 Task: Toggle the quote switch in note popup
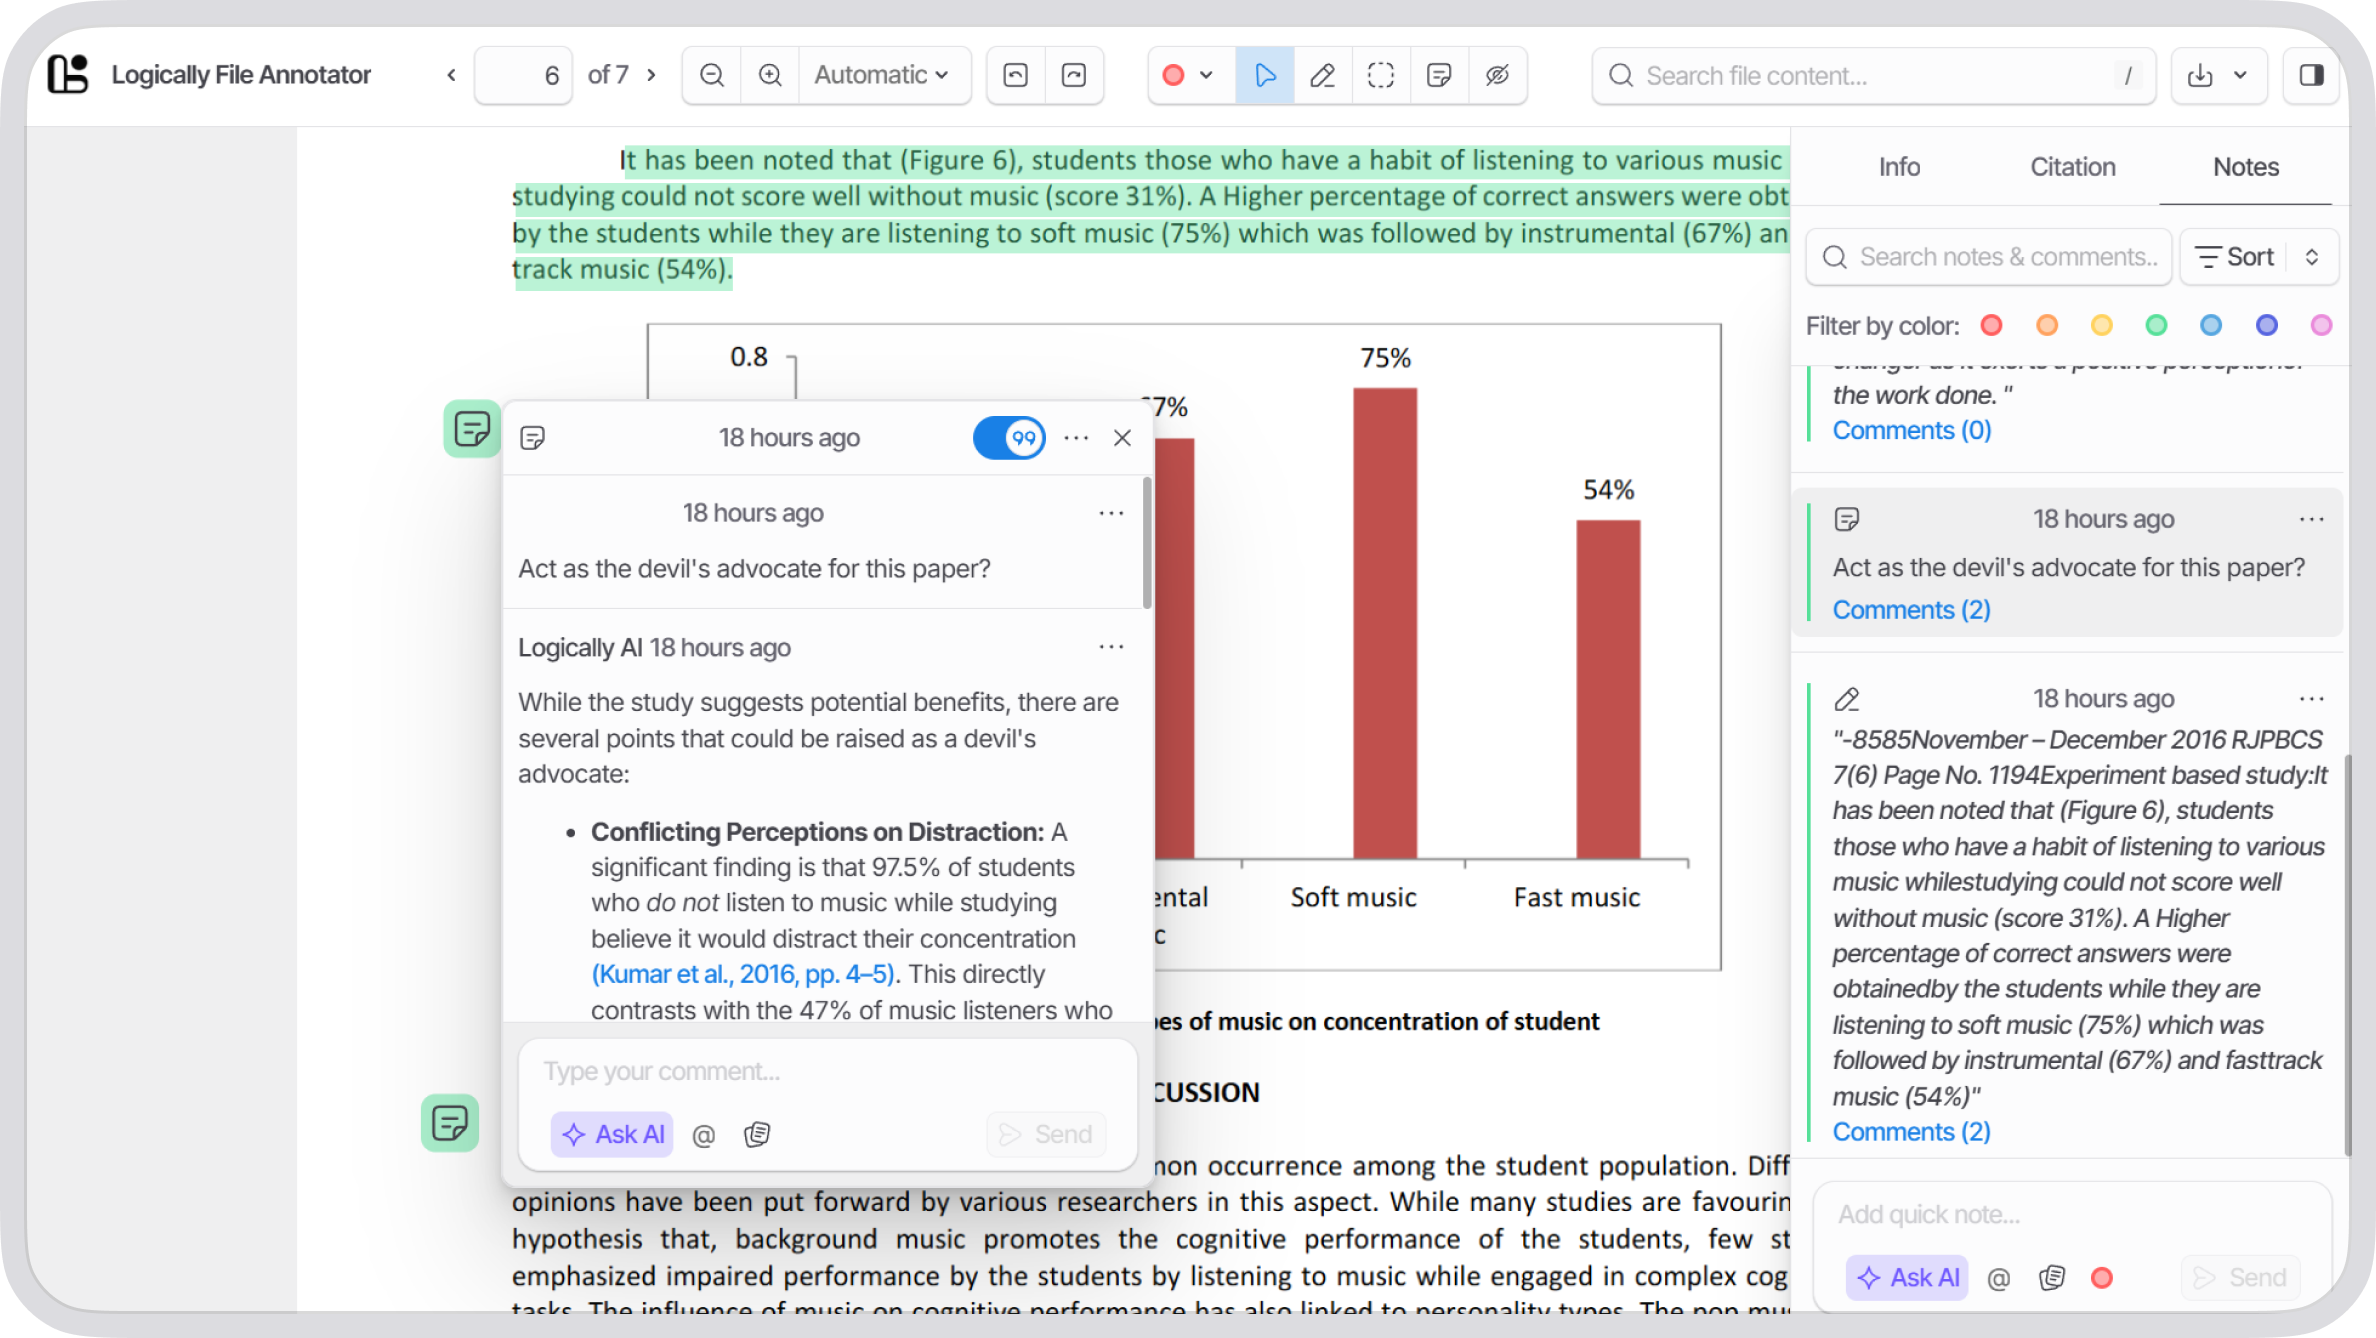click(x=1009, y=438)
